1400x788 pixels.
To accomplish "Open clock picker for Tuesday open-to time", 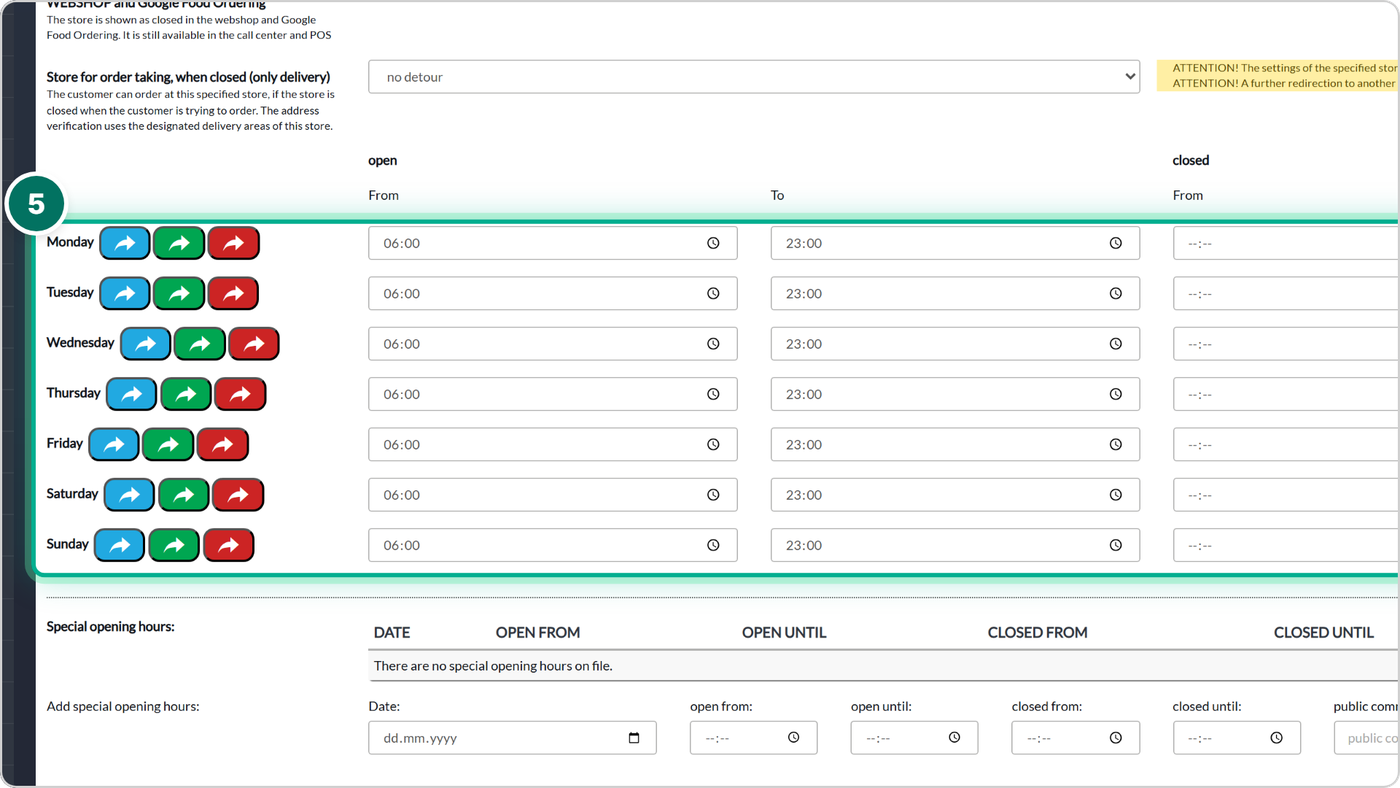I will click(1115, 293).
